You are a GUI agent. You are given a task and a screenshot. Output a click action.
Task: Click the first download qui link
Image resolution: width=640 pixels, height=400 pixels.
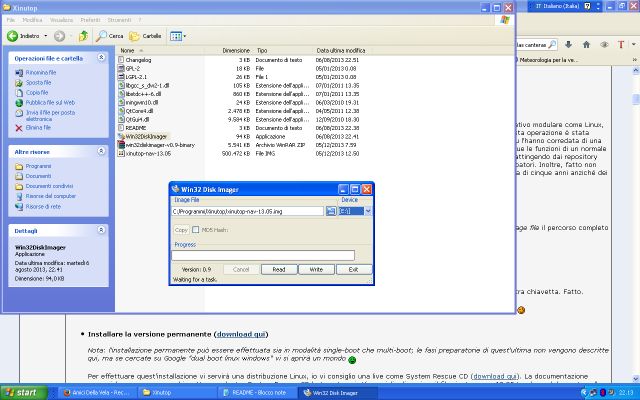pos(241,334)
